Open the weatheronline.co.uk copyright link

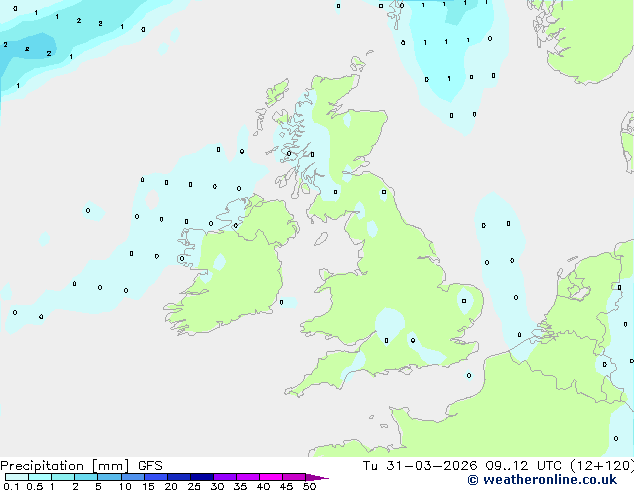pos(542,480)
